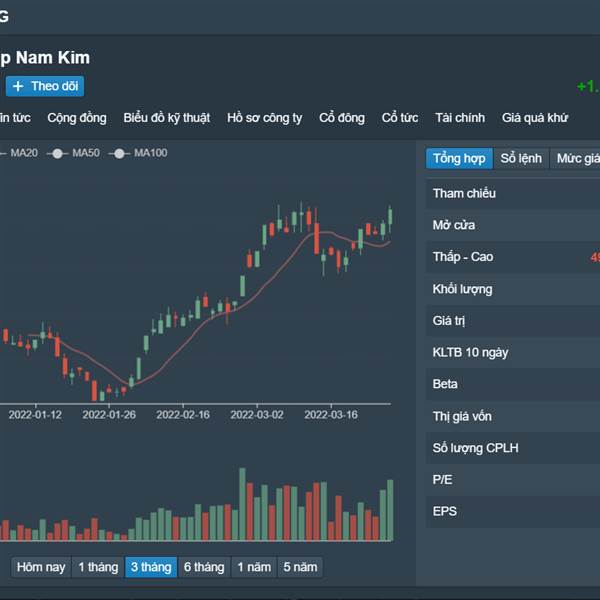
Task: Select the Sổ lệnh panel tab
Action: click(521, 158)
